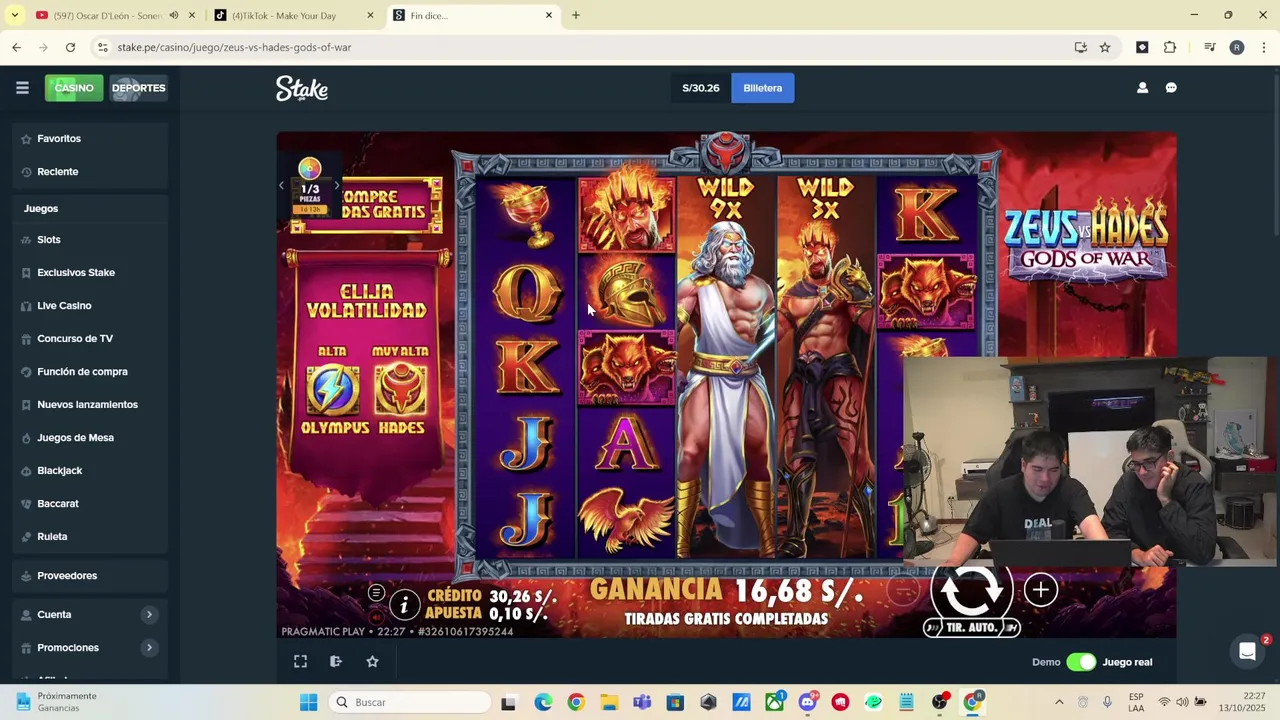
Task: Open File Explorer from taskbar
Action: pyautogui.click(x=608, y=702)
